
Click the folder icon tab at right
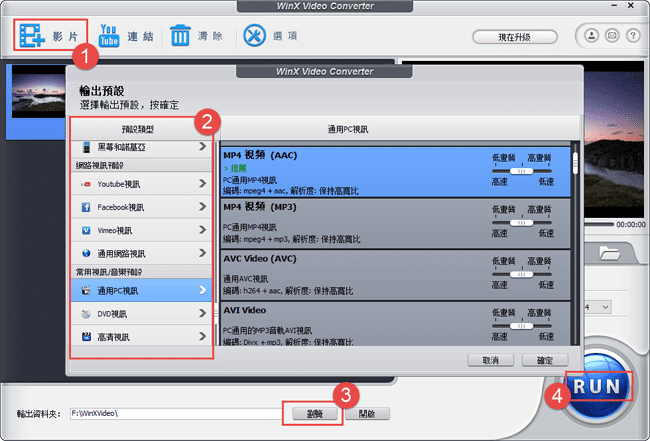(x=610, y=252)
